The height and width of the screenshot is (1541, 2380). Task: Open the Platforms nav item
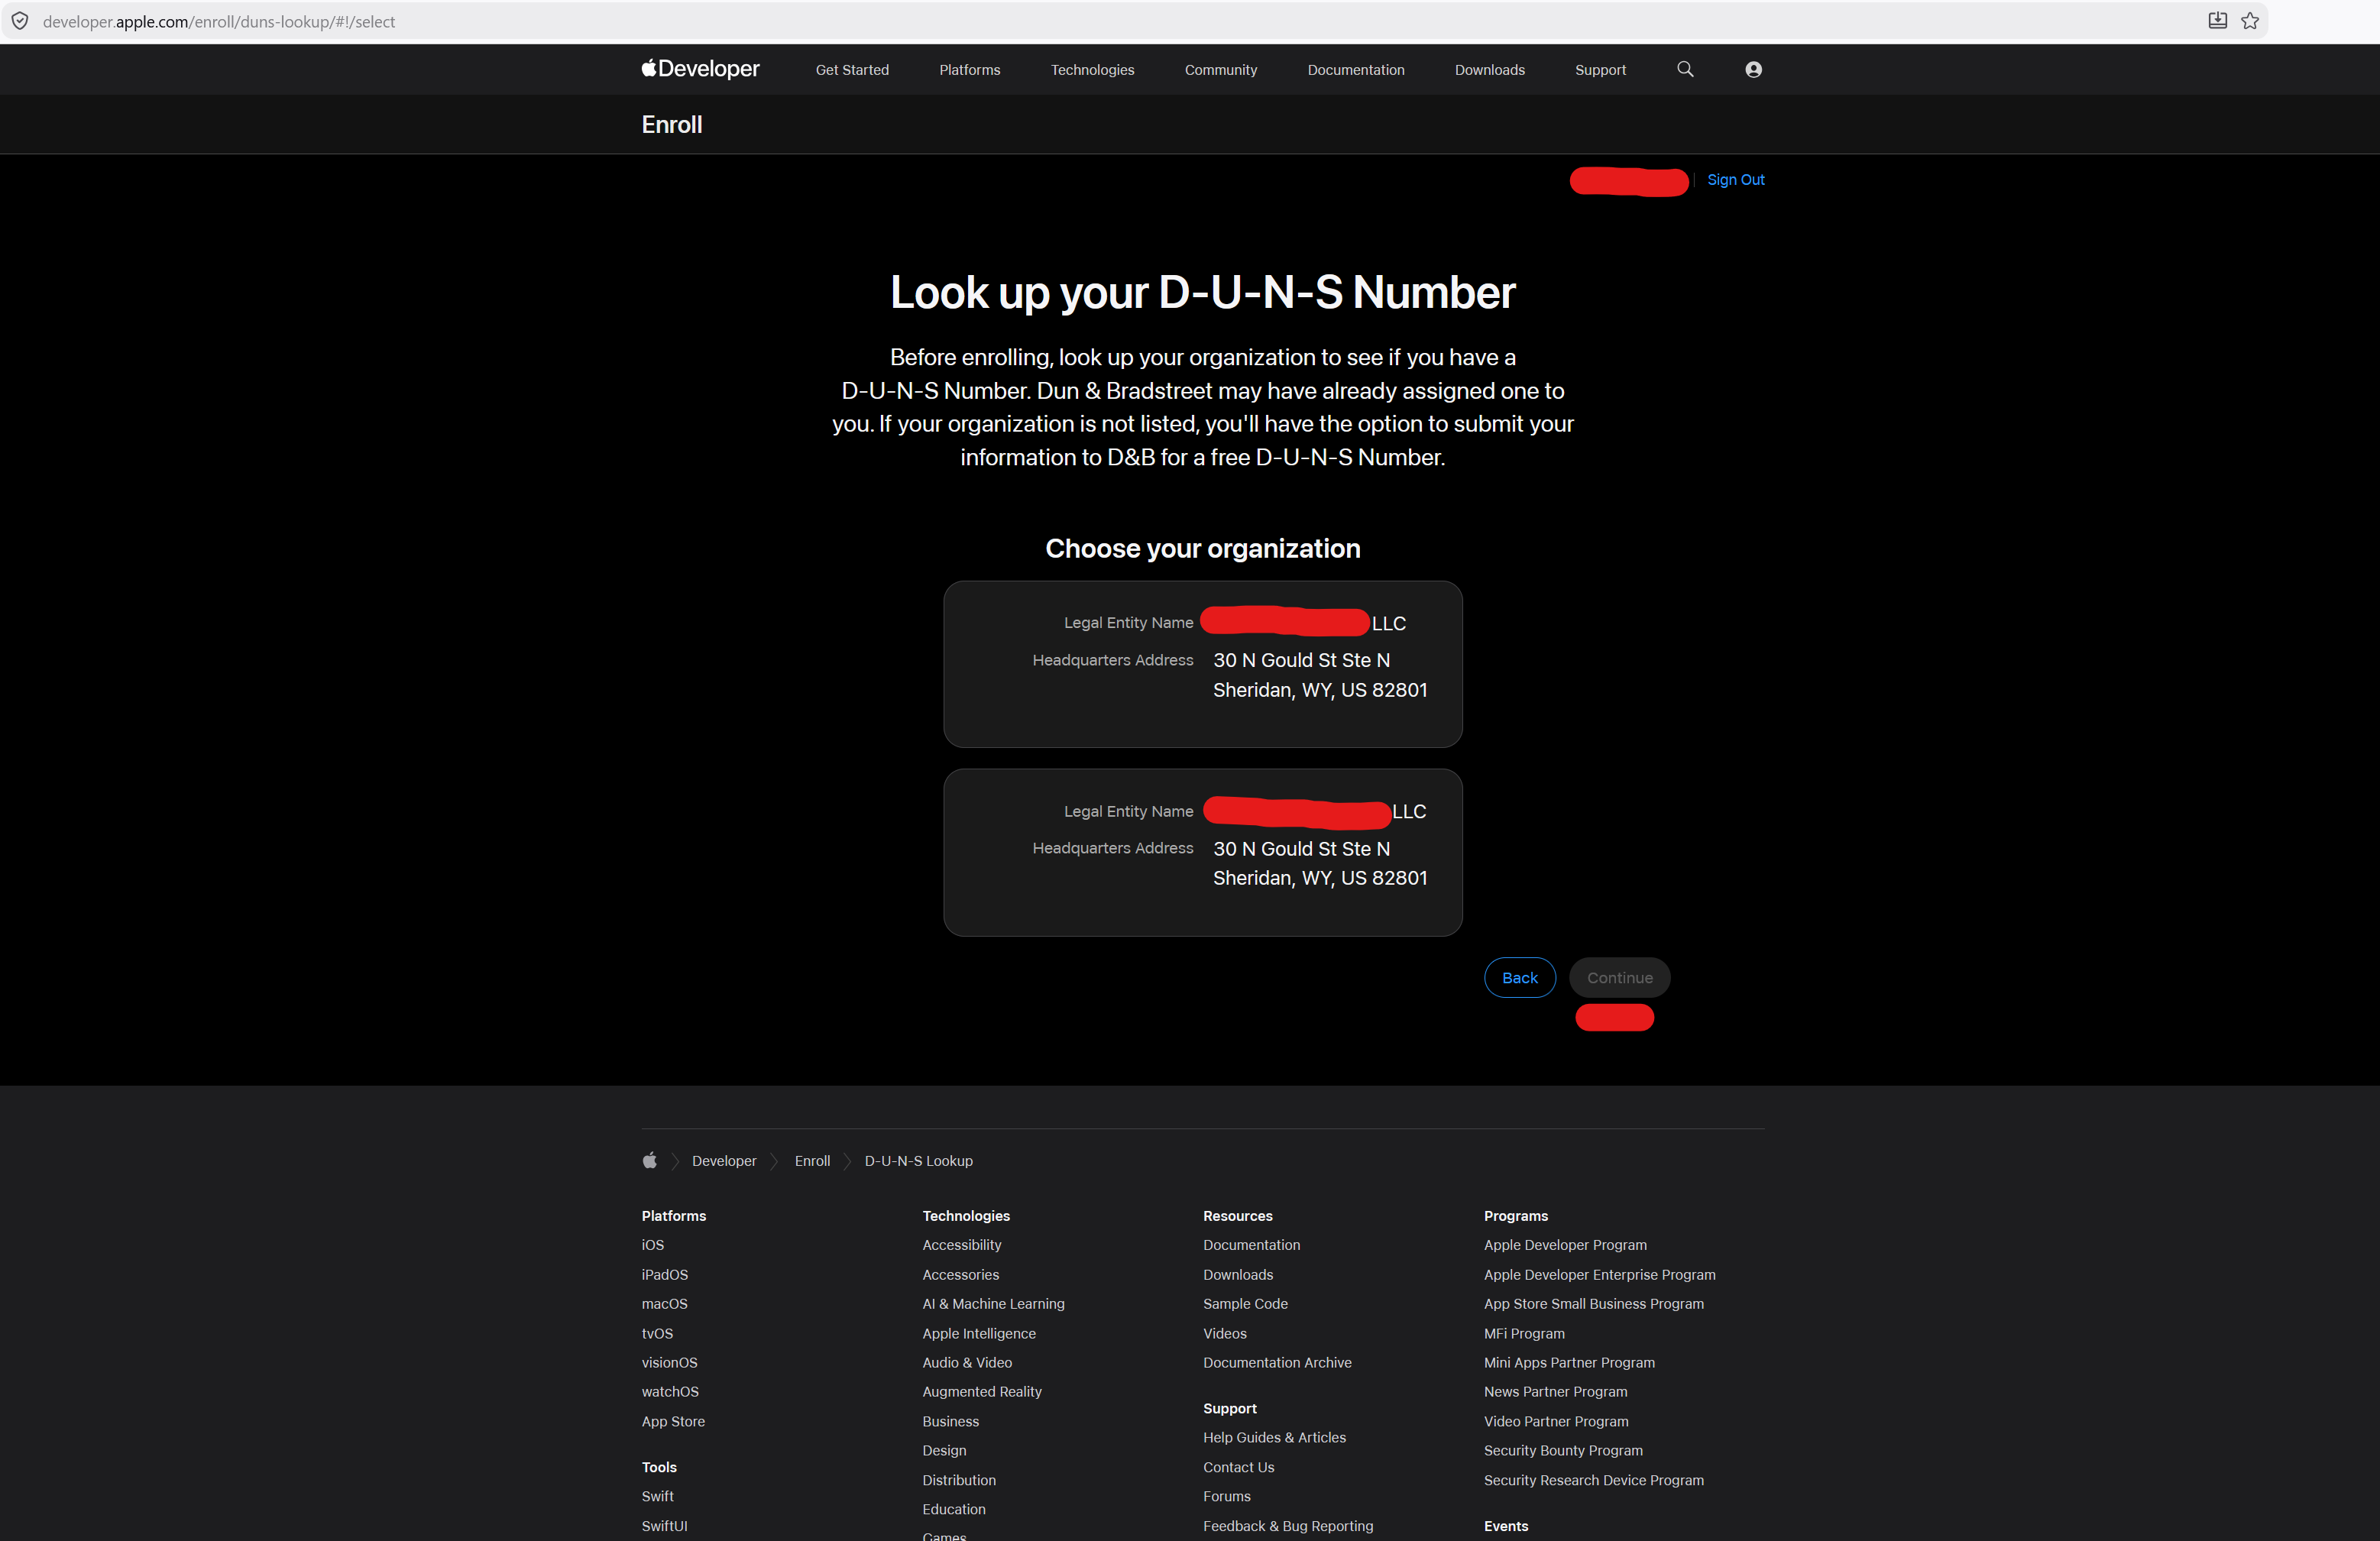coord(969,70)
